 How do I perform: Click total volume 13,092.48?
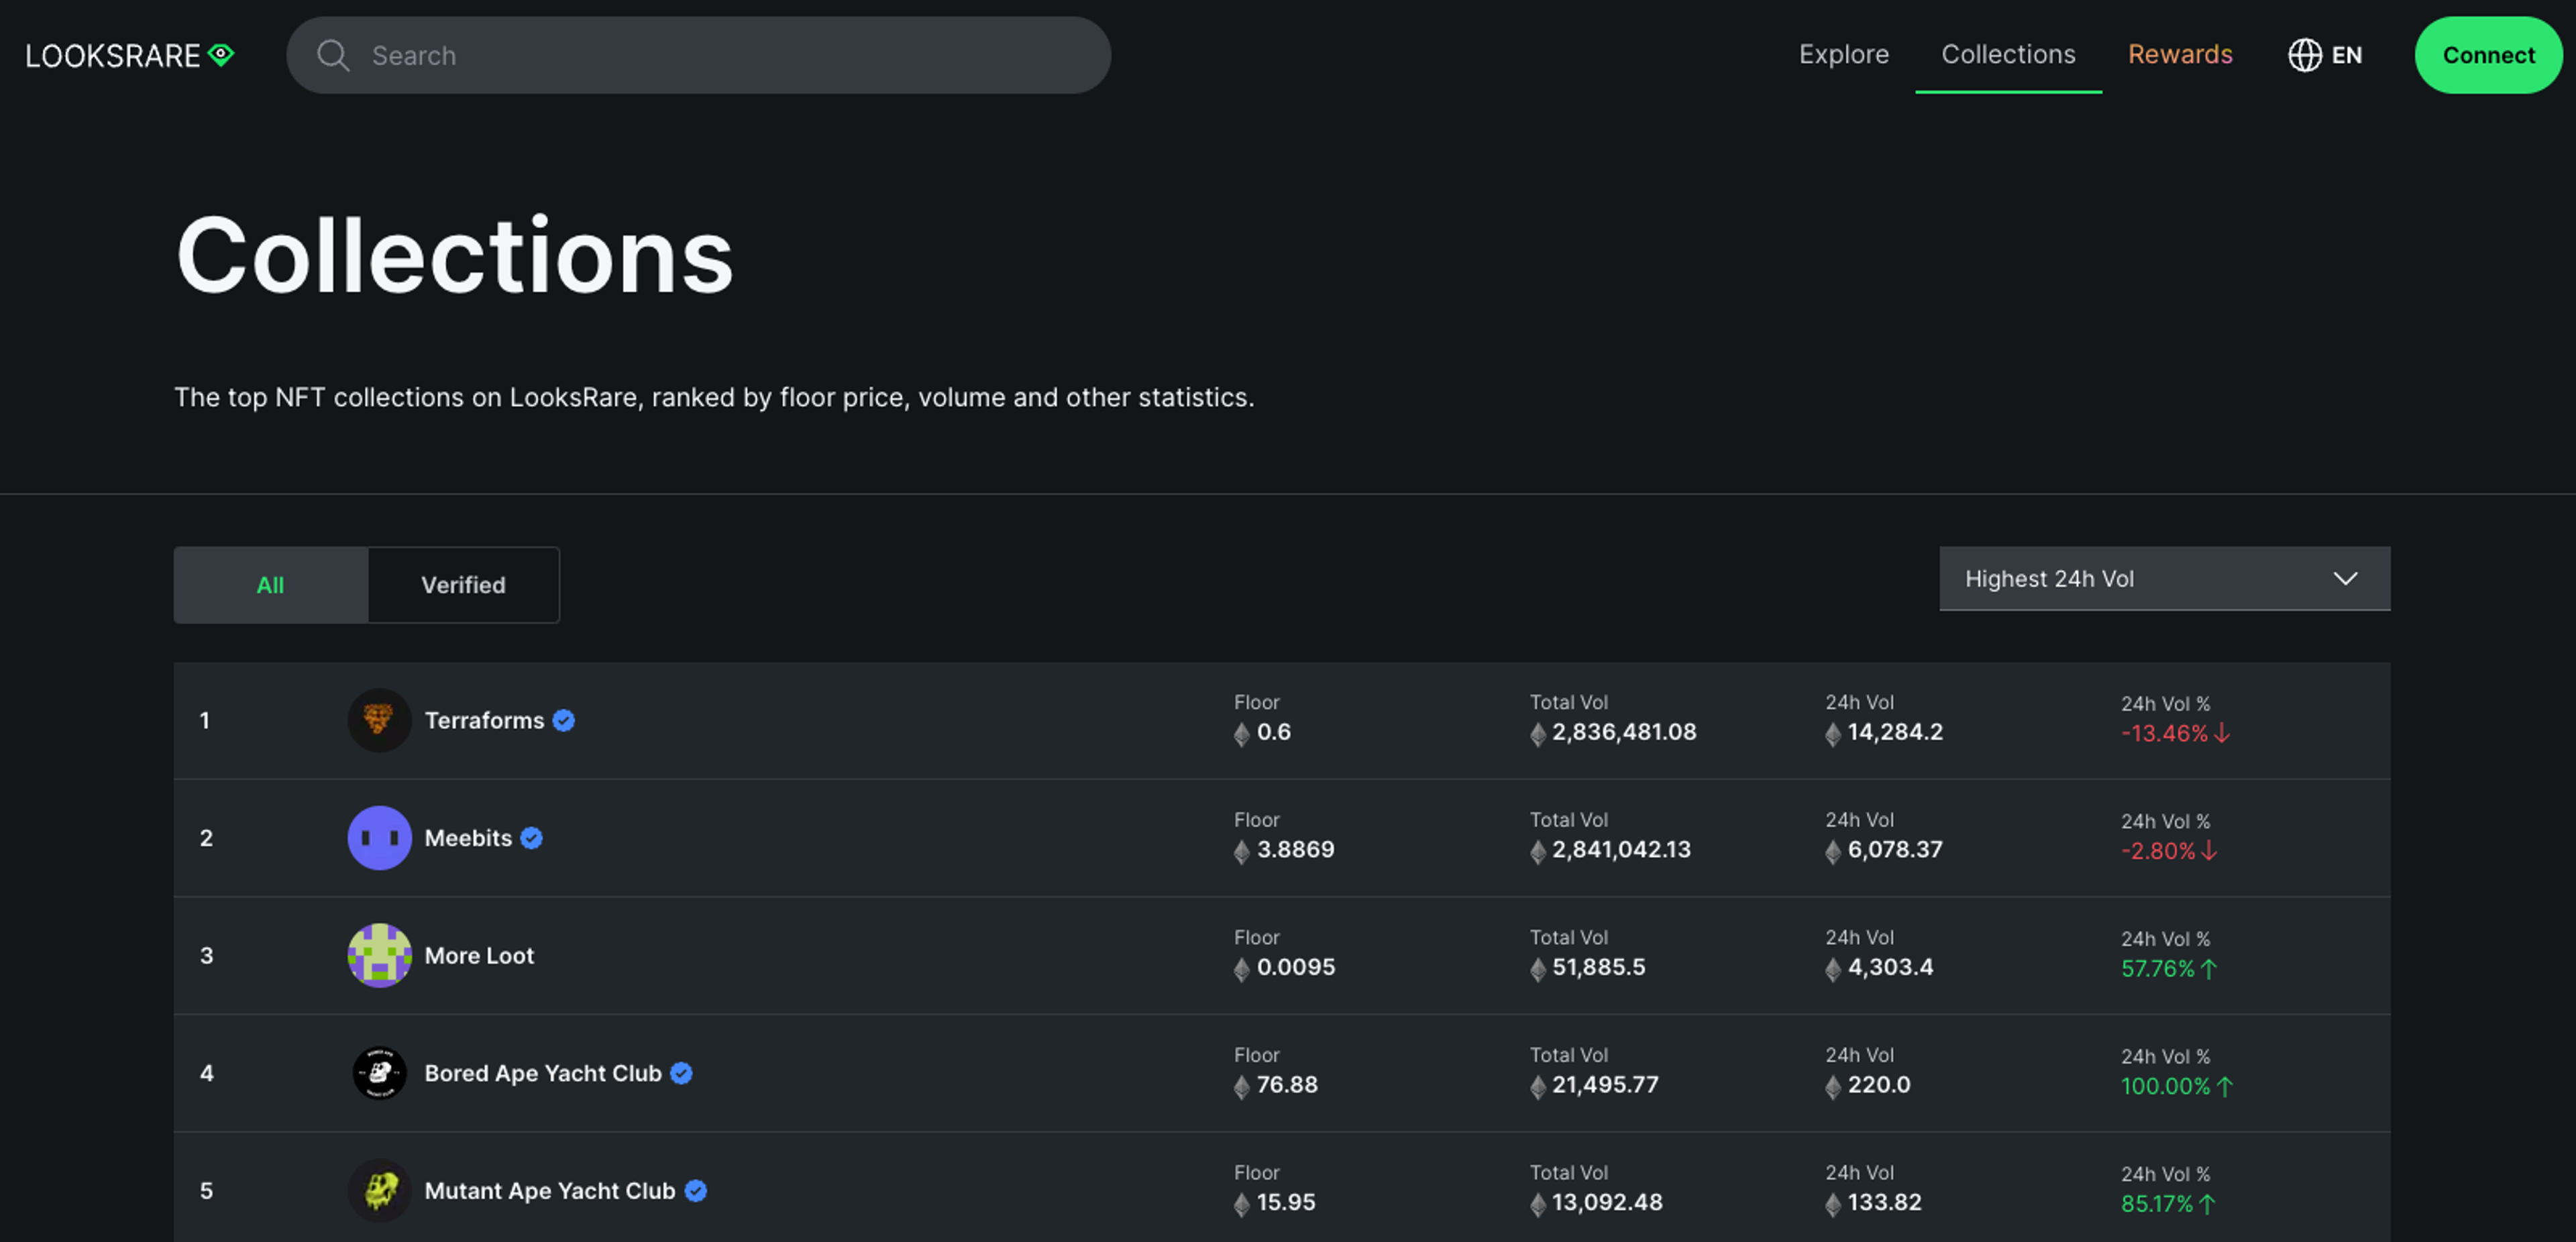1607,1202
